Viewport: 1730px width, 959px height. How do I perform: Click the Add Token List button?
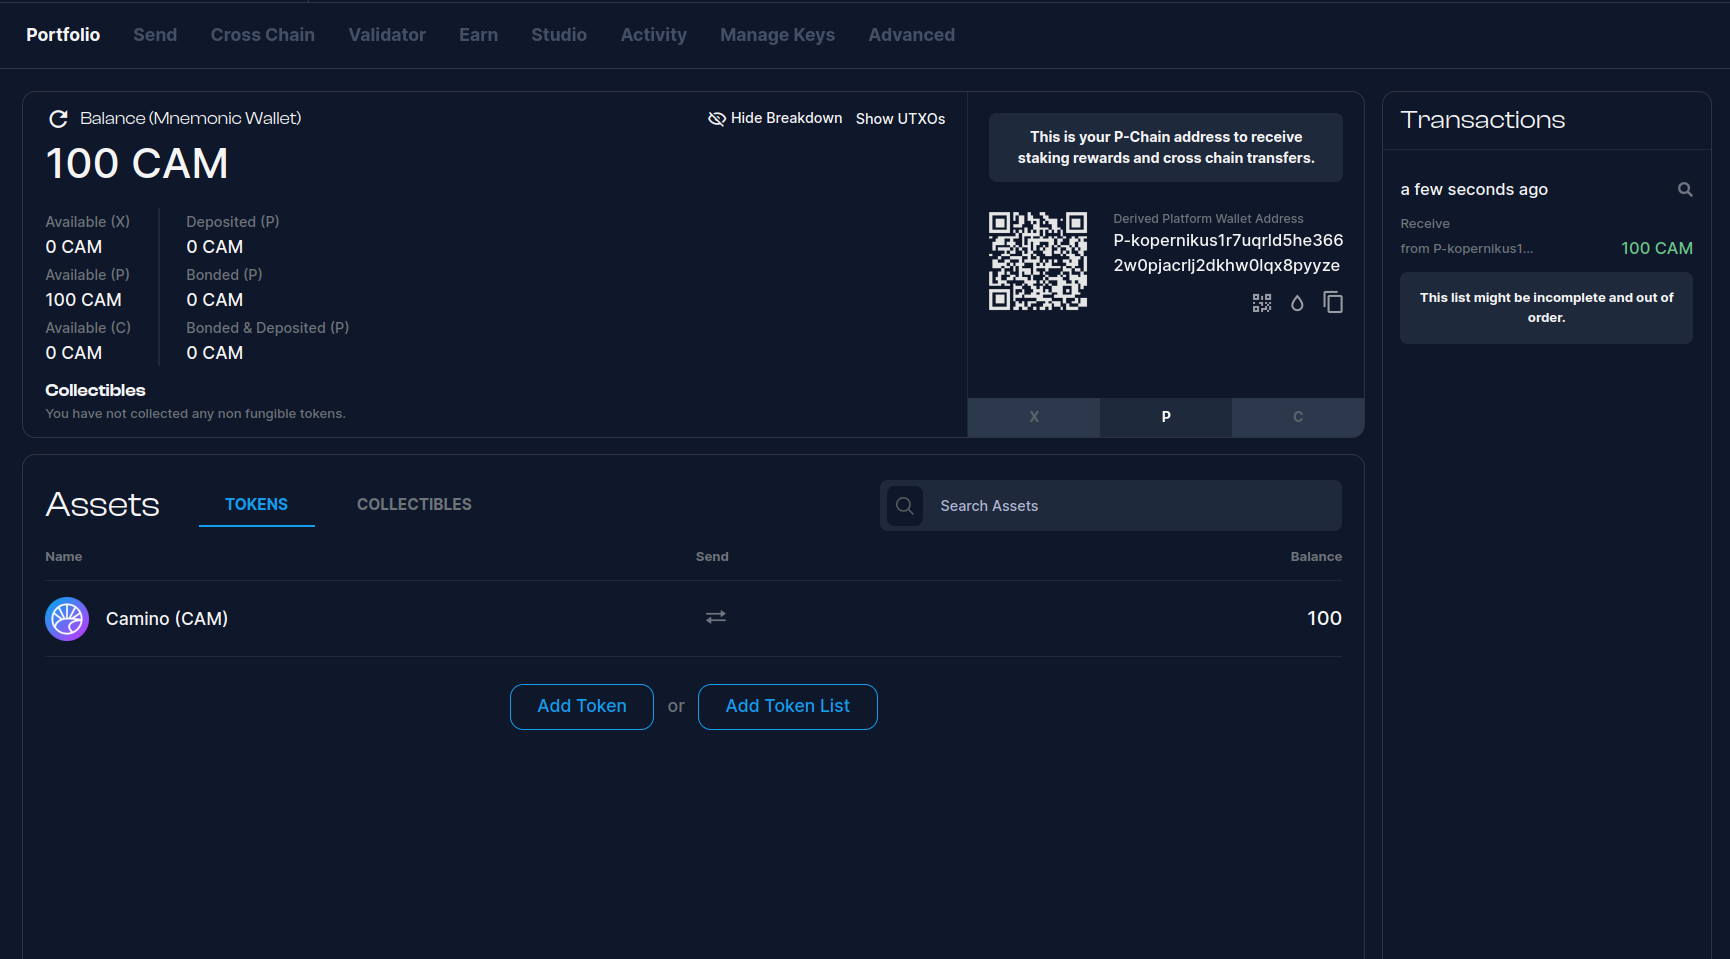click(787, 707)
